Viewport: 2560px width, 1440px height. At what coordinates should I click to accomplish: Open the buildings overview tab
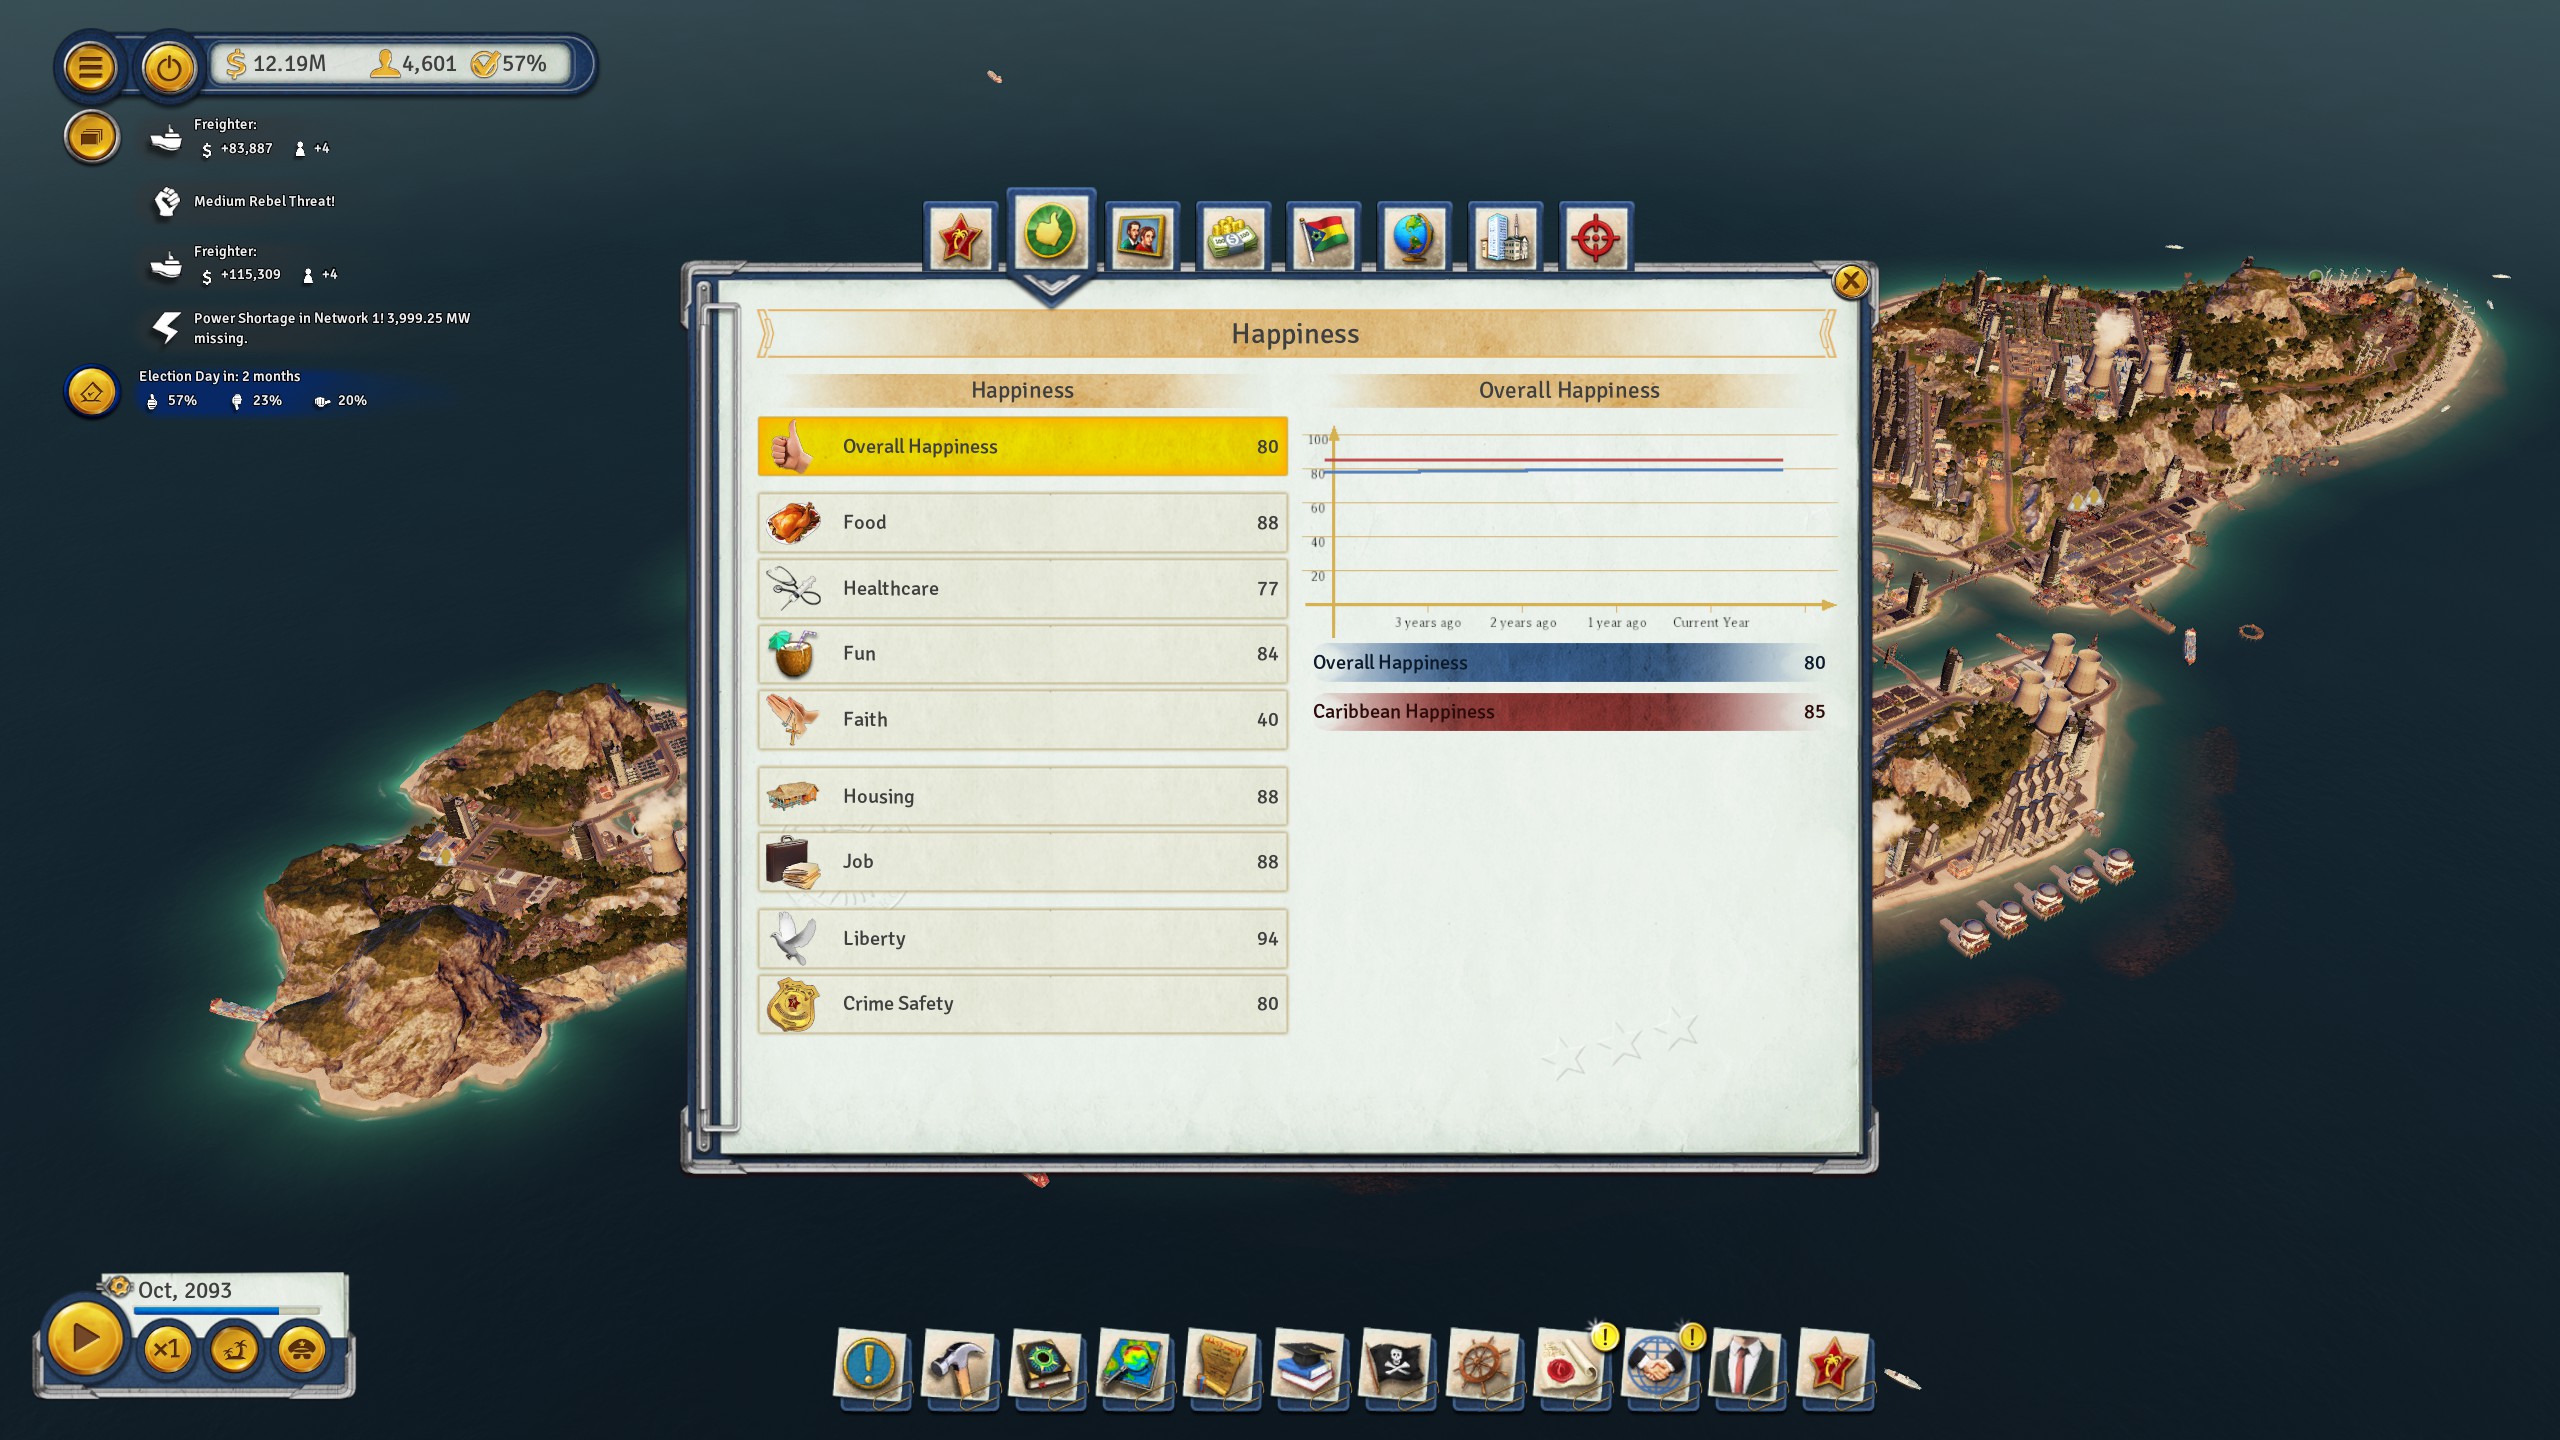coord(1504,238)
